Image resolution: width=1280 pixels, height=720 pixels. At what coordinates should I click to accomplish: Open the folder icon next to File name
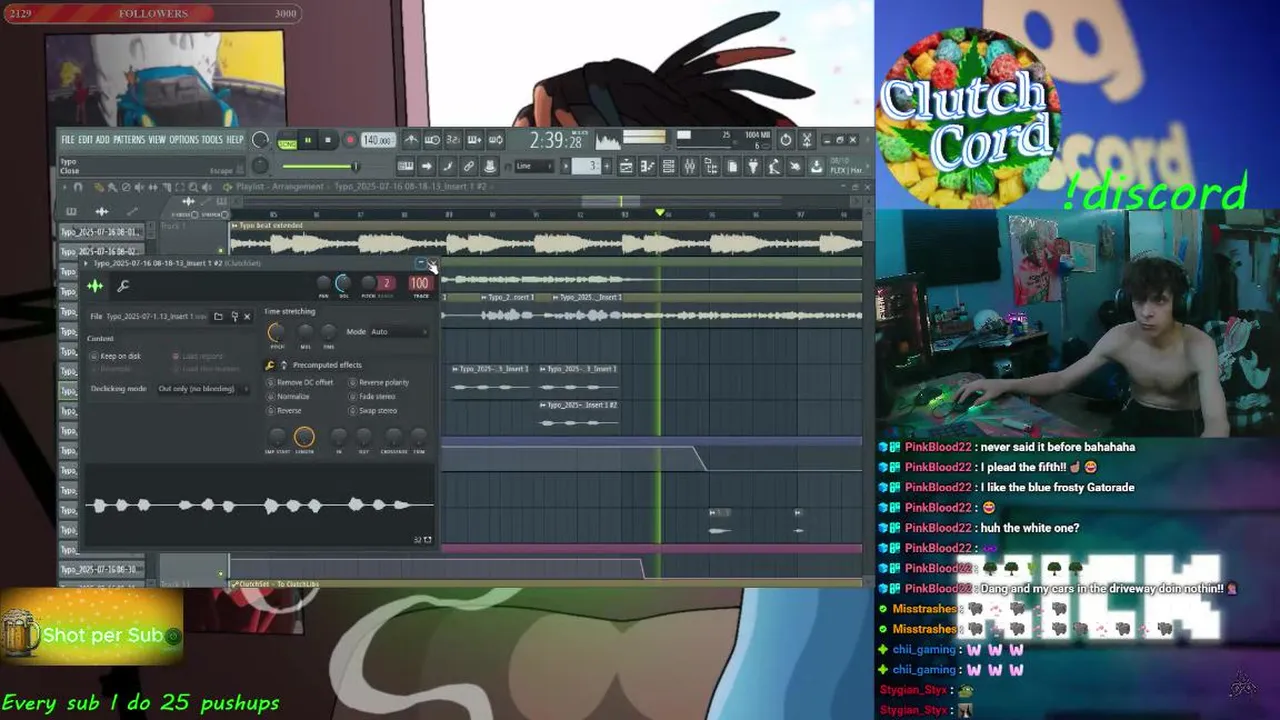(218, 316)
